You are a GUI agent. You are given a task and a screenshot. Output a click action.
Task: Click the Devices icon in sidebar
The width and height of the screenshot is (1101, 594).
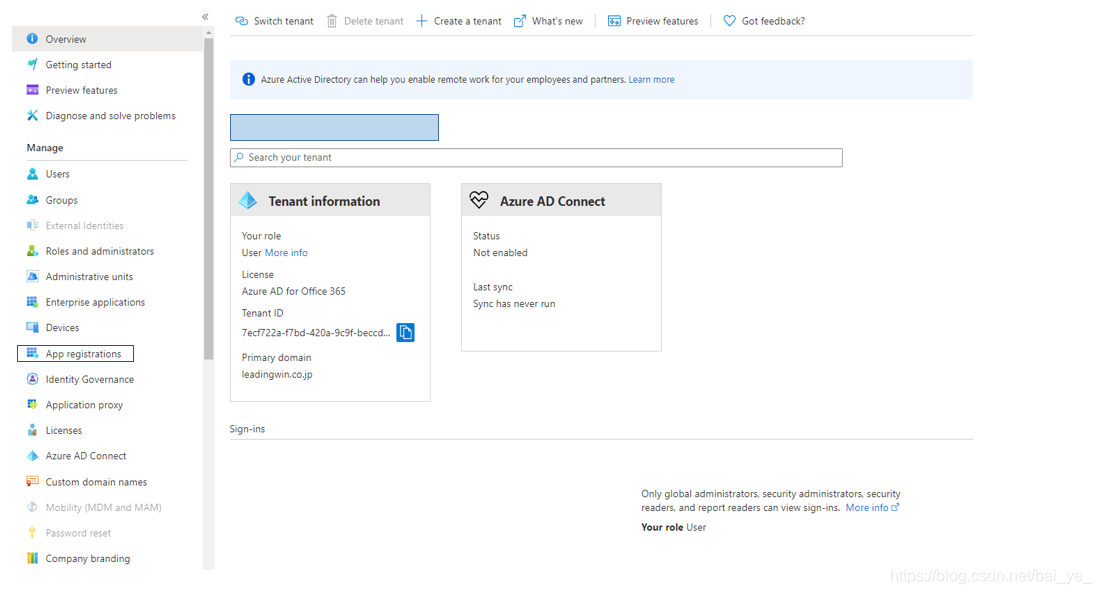(x=32, y=327)
